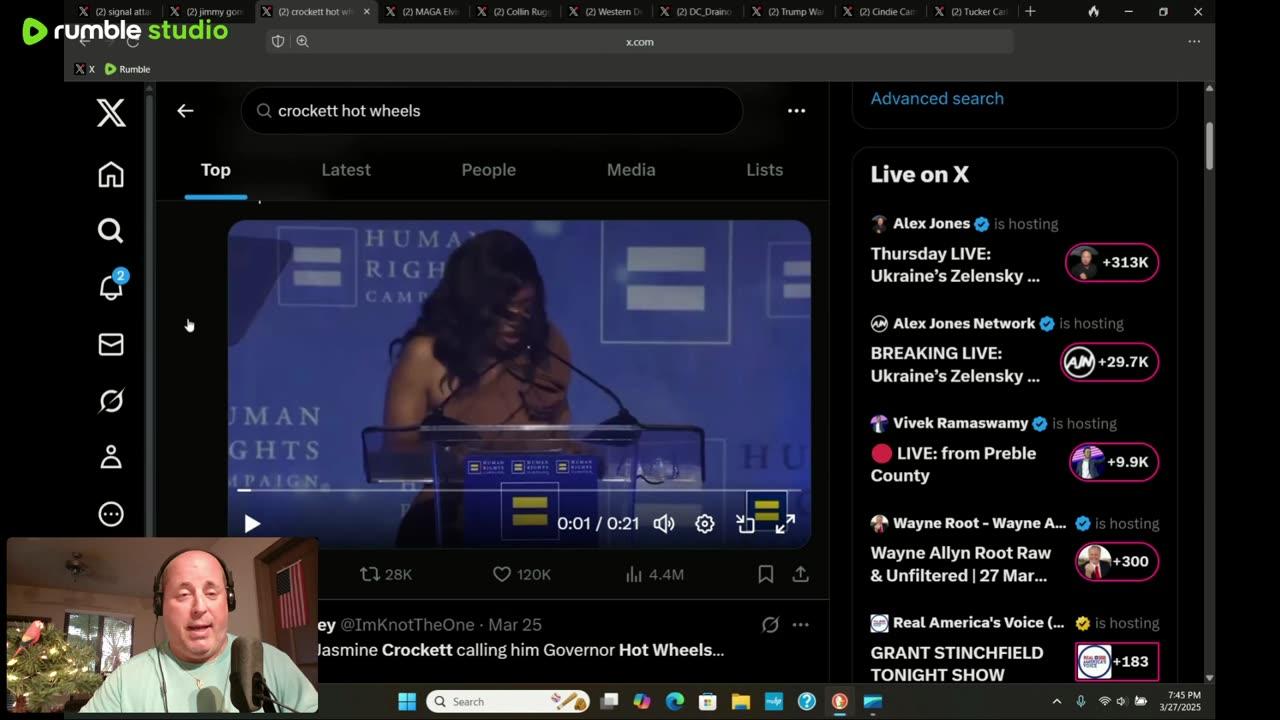Image resolution: width=1280 pixels, height=720 pixels.
Task: Switch to the Lists tab
Action: pyautogui.click(x=765, y=170)
